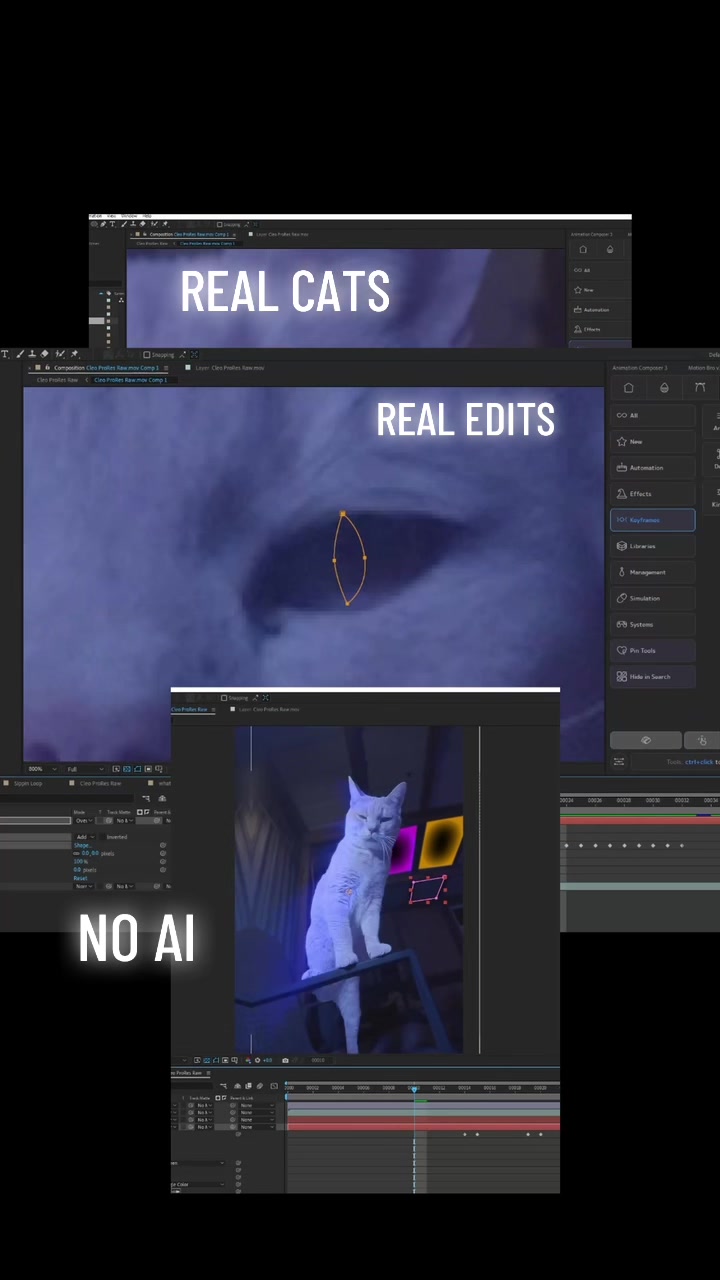The width and height of the screenshot is (720, 1280).
Task: Select the Eraser tool in middle window toolbar
Action: click(x=44, y=354)
